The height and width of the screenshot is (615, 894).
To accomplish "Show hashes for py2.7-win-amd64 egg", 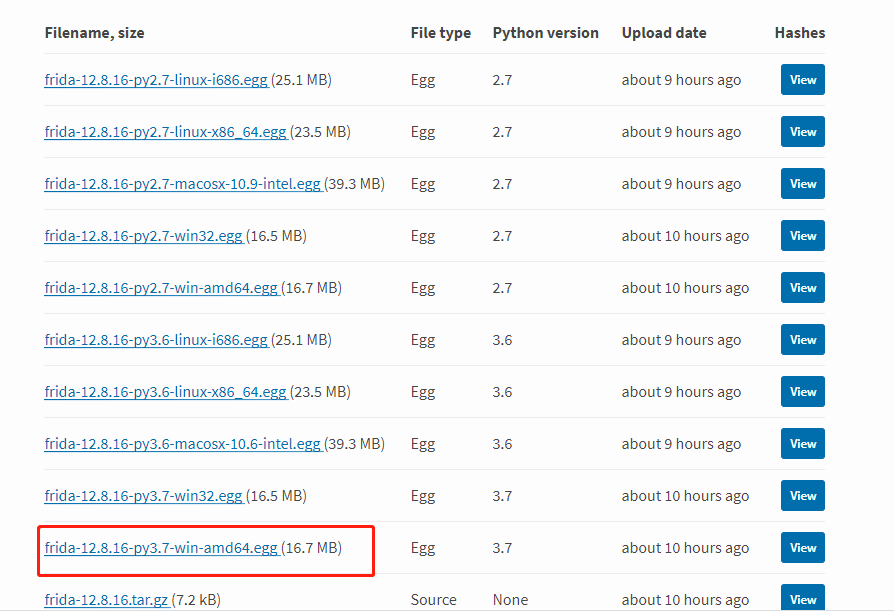I will (x=802, y=288).
